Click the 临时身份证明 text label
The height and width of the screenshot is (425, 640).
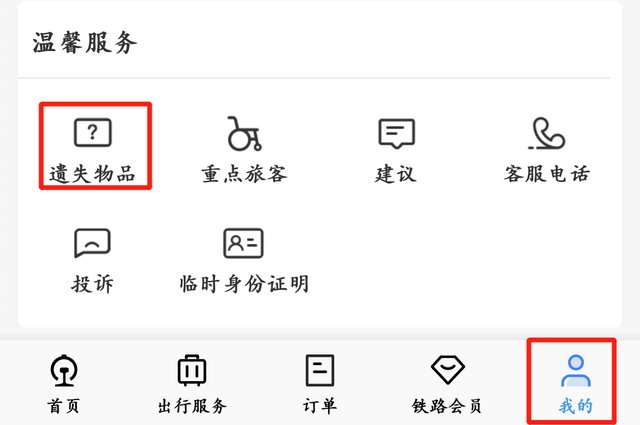click(x=244, y=284)
